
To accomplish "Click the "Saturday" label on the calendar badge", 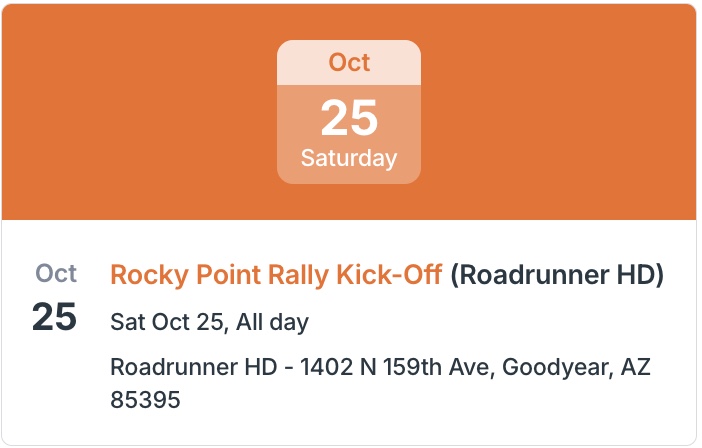I will coord(349,158).
